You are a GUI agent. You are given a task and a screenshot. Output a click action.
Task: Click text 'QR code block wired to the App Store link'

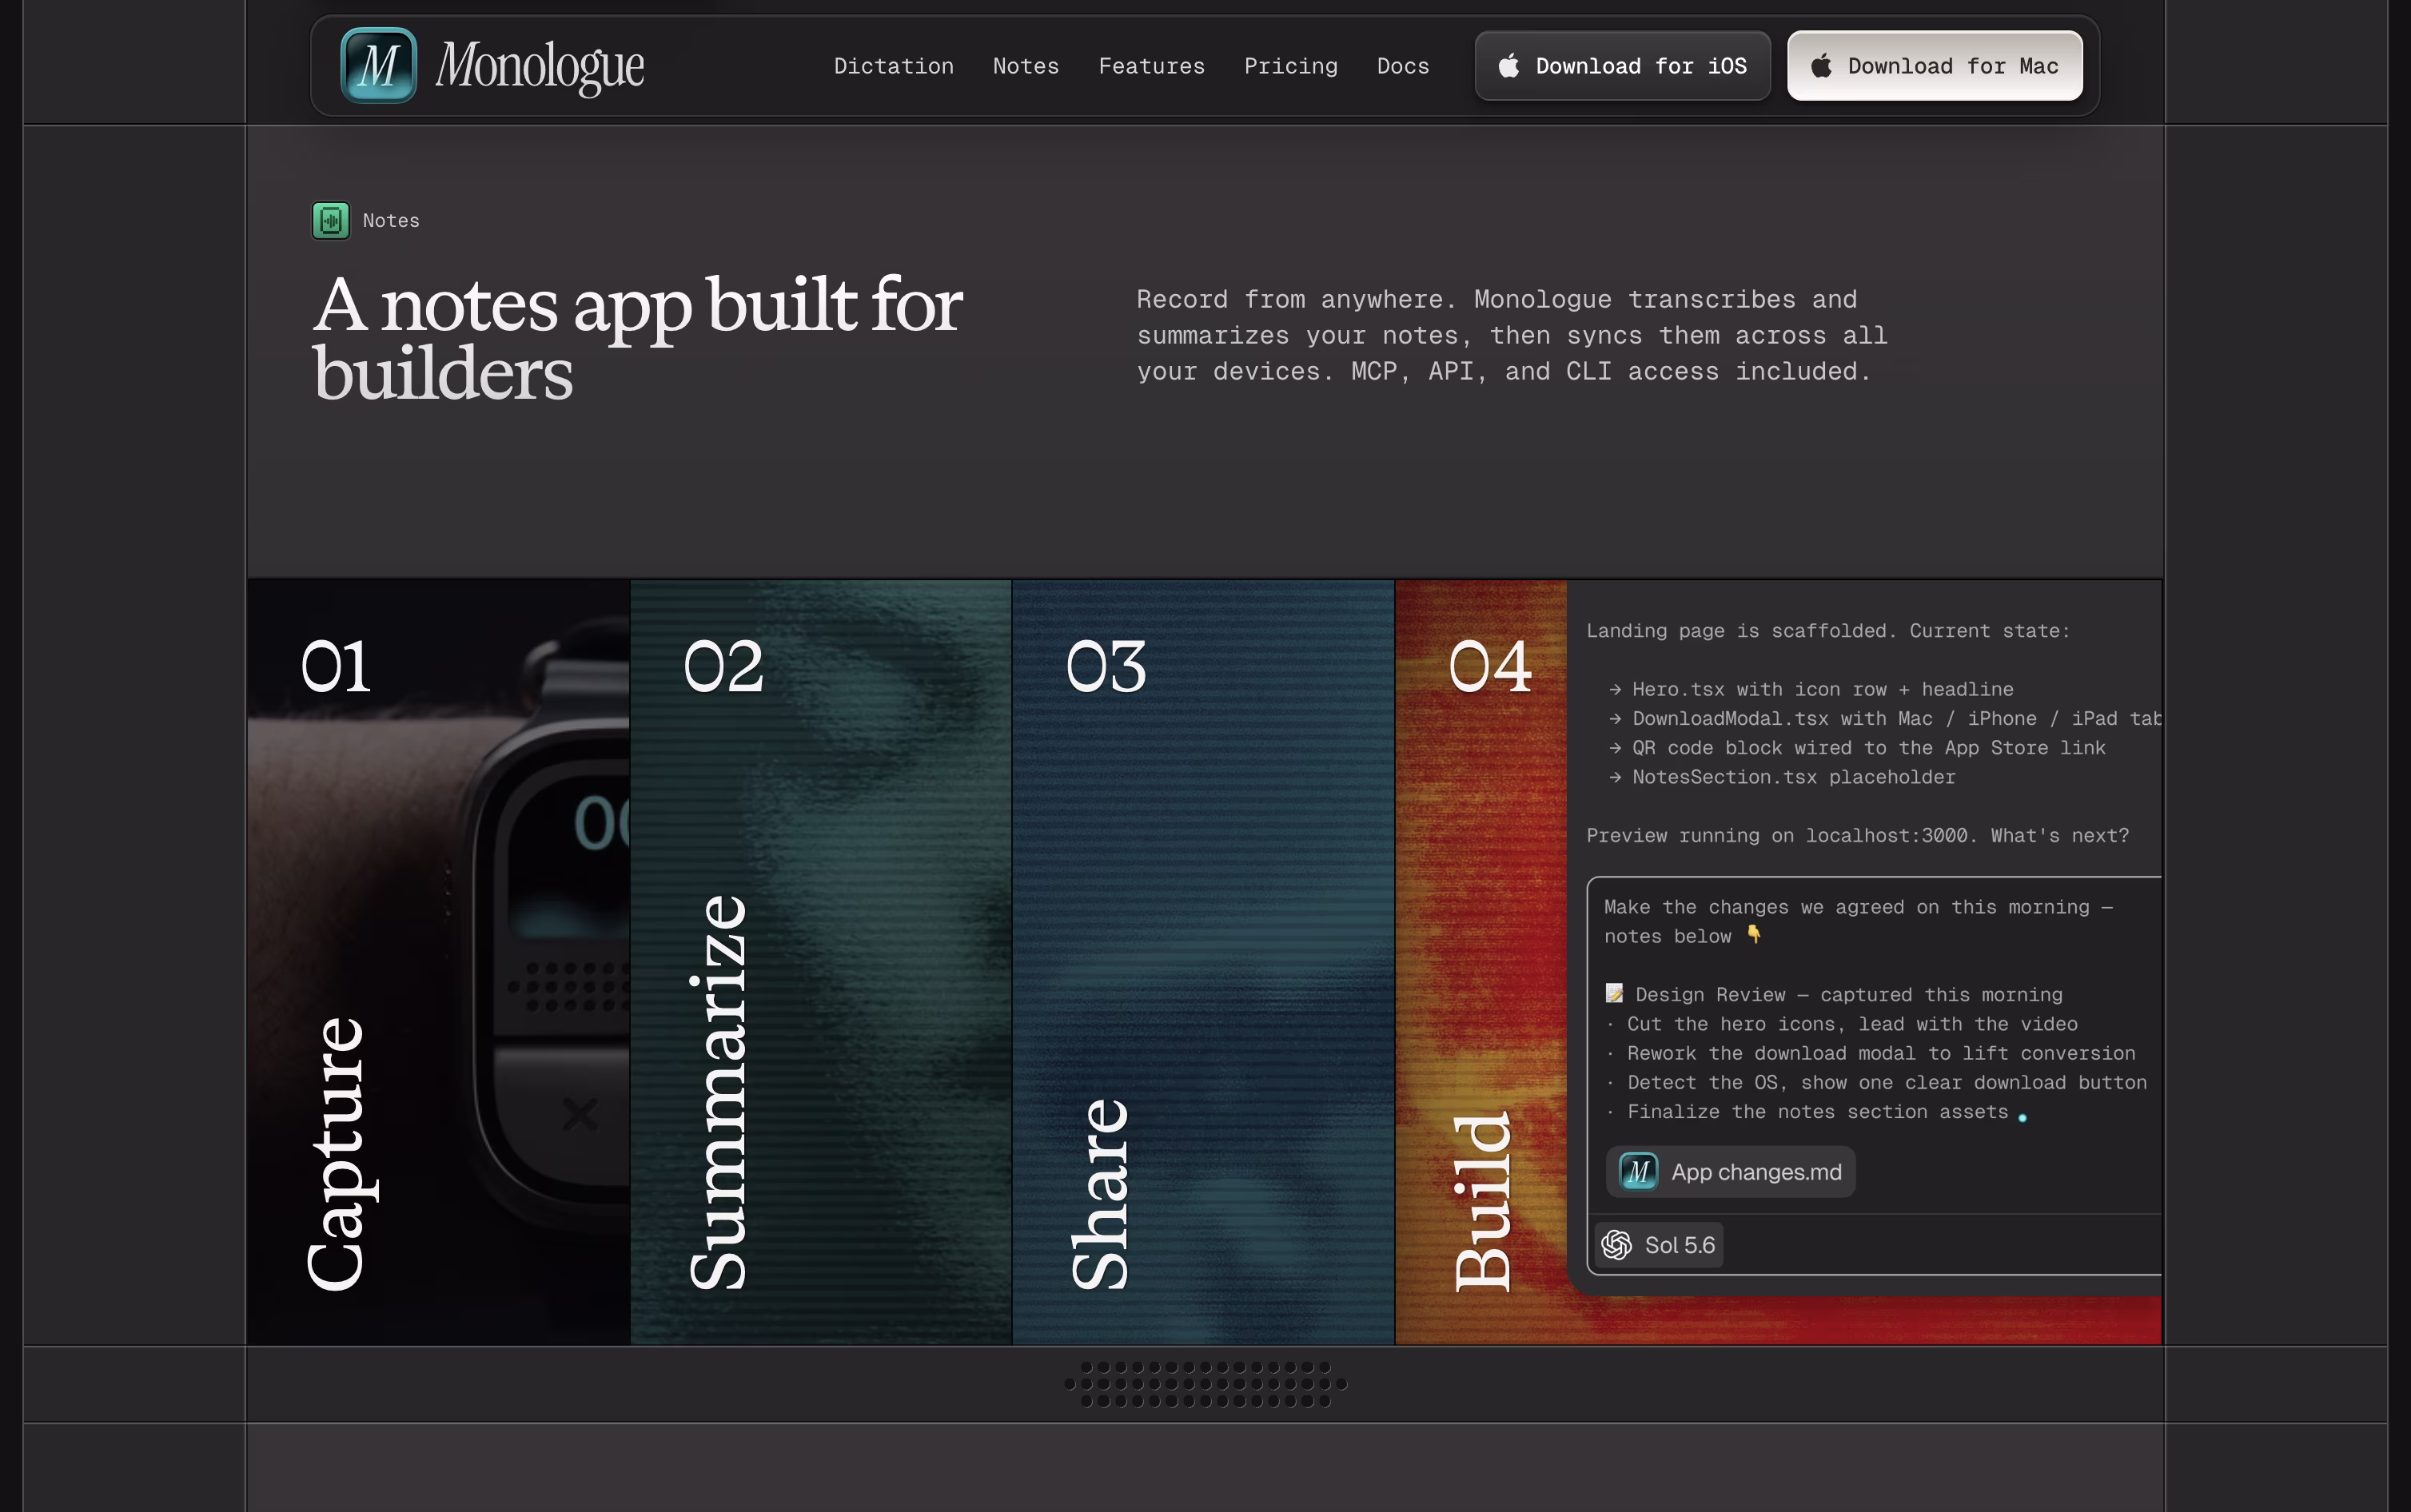point(1868,748)
